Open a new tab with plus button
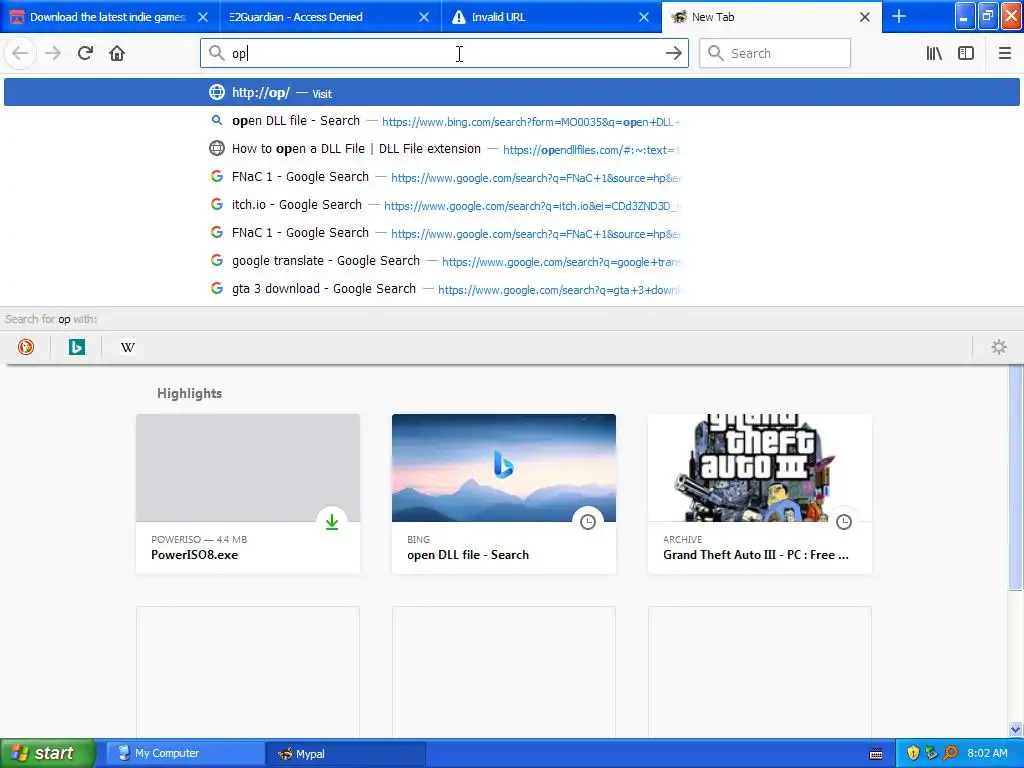Screen dimensions: 1024x768 point(899,16)
